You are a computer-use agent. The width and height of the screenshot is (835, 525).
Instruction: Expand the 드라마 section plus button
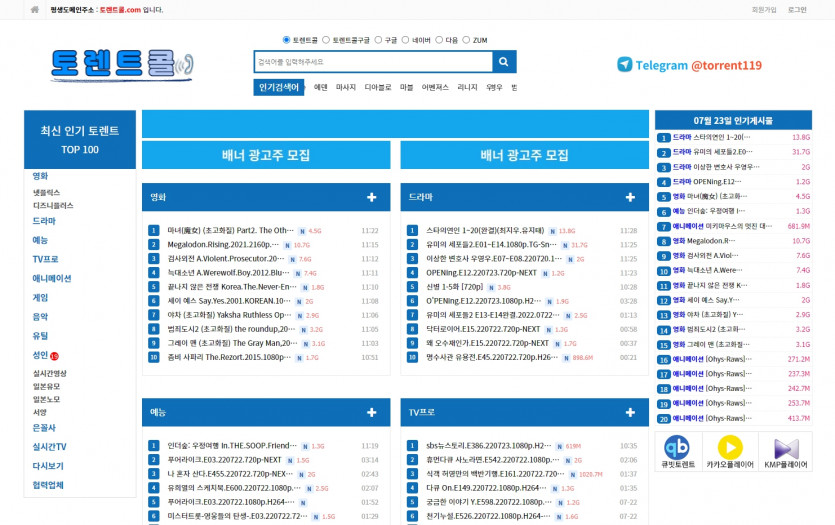(x=629, y=198)
